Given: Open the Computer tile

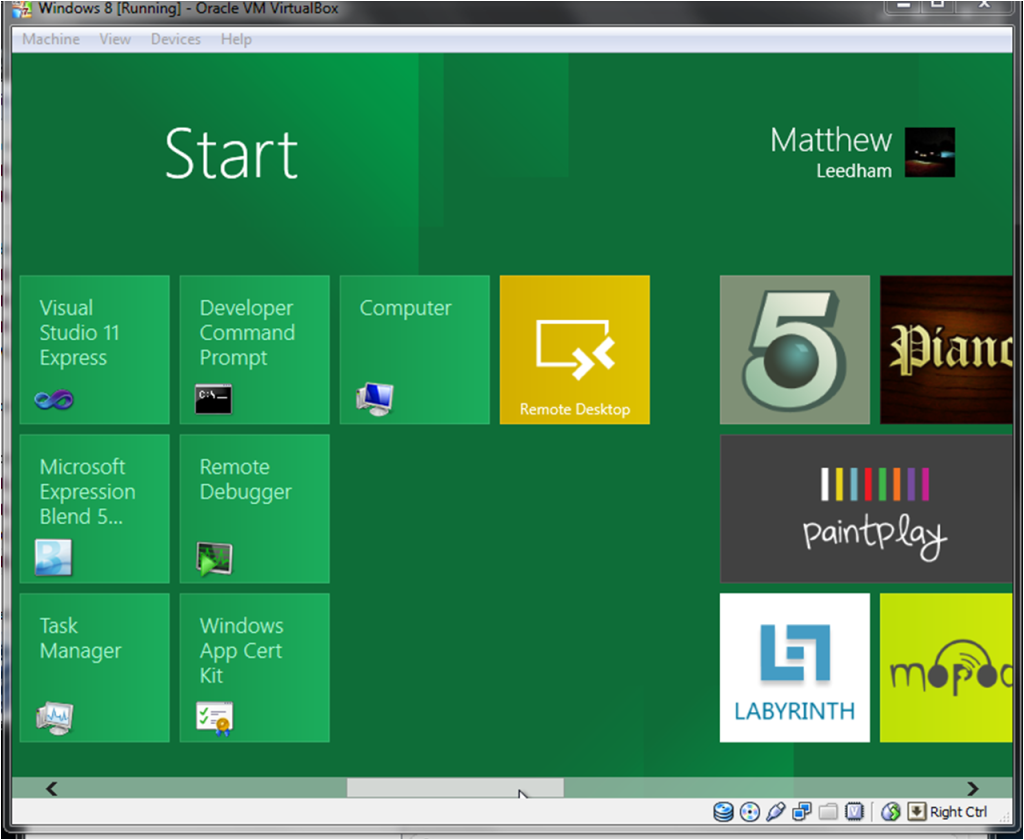Looking at the screenshot, I should click(415, 350).
